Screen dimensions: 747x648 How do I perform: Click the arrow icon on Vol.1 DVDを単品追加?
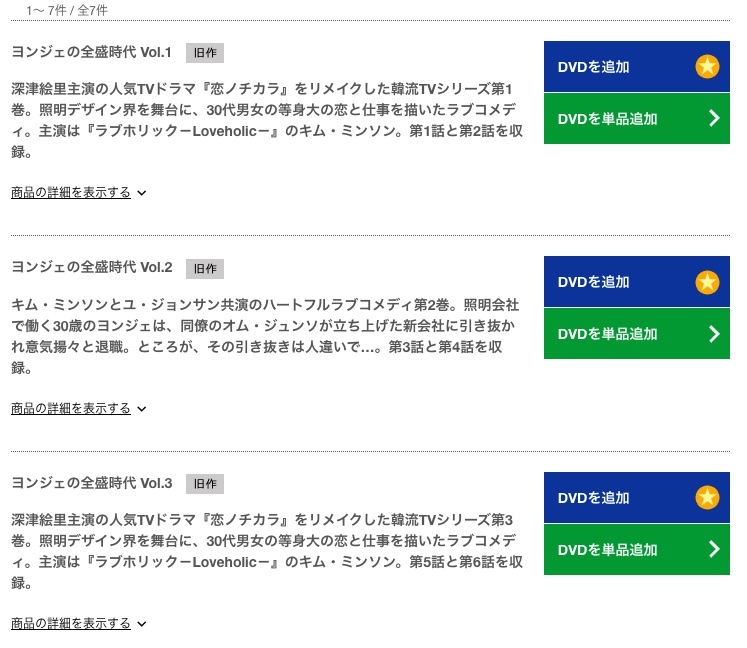click(714, 118)
